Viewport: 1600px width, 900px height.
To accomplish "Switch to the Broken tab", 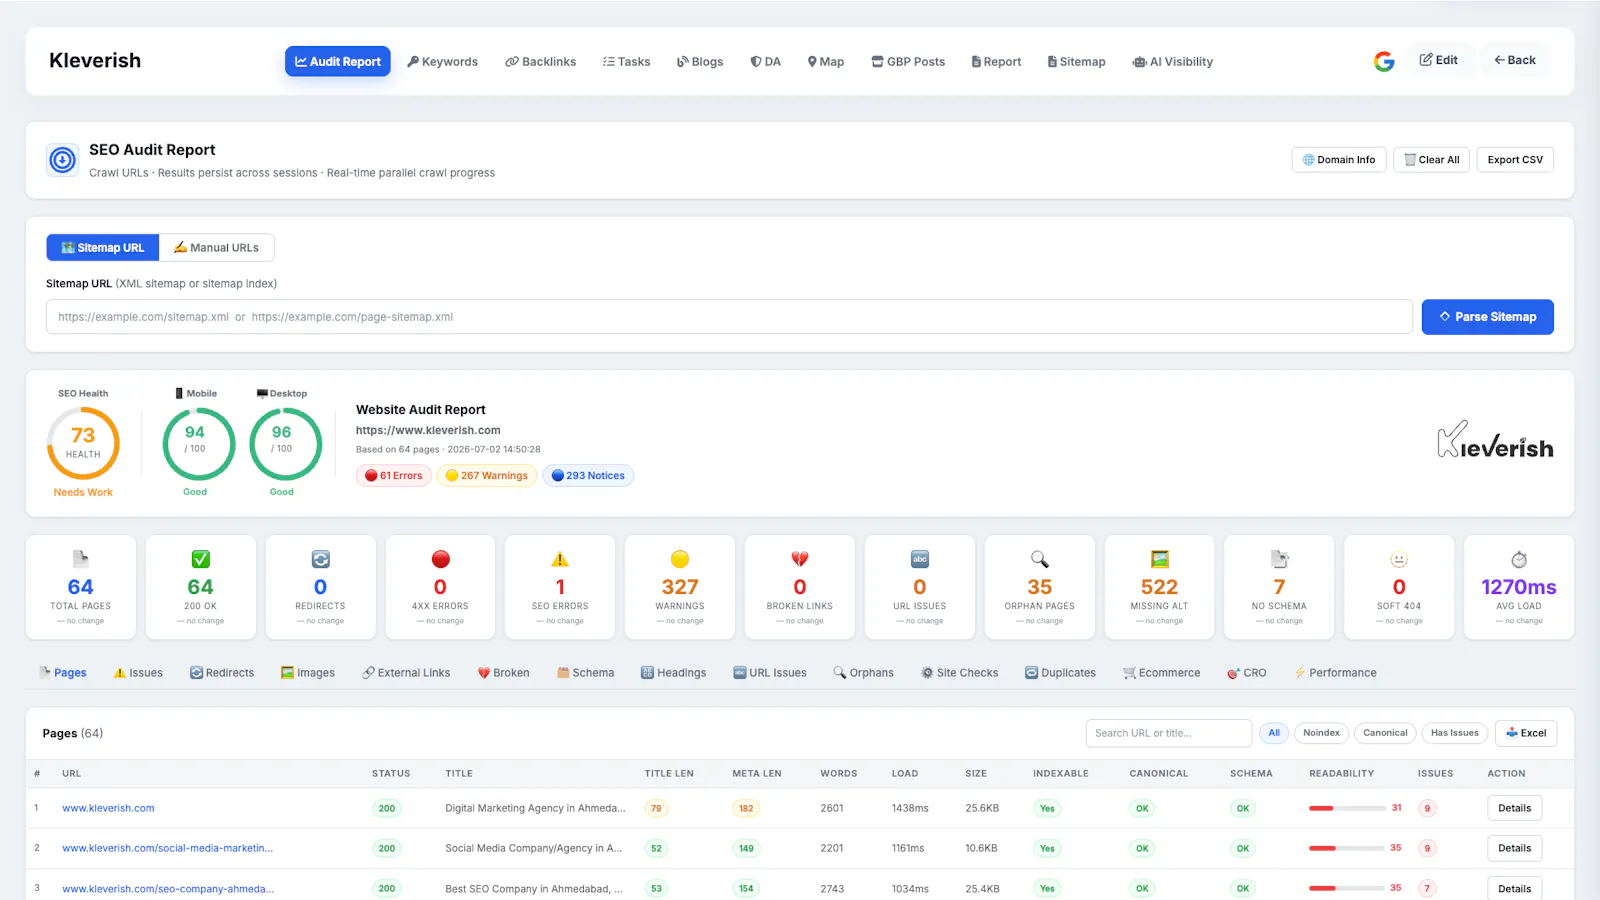I will pyautogui.click(x=503, y=673).
